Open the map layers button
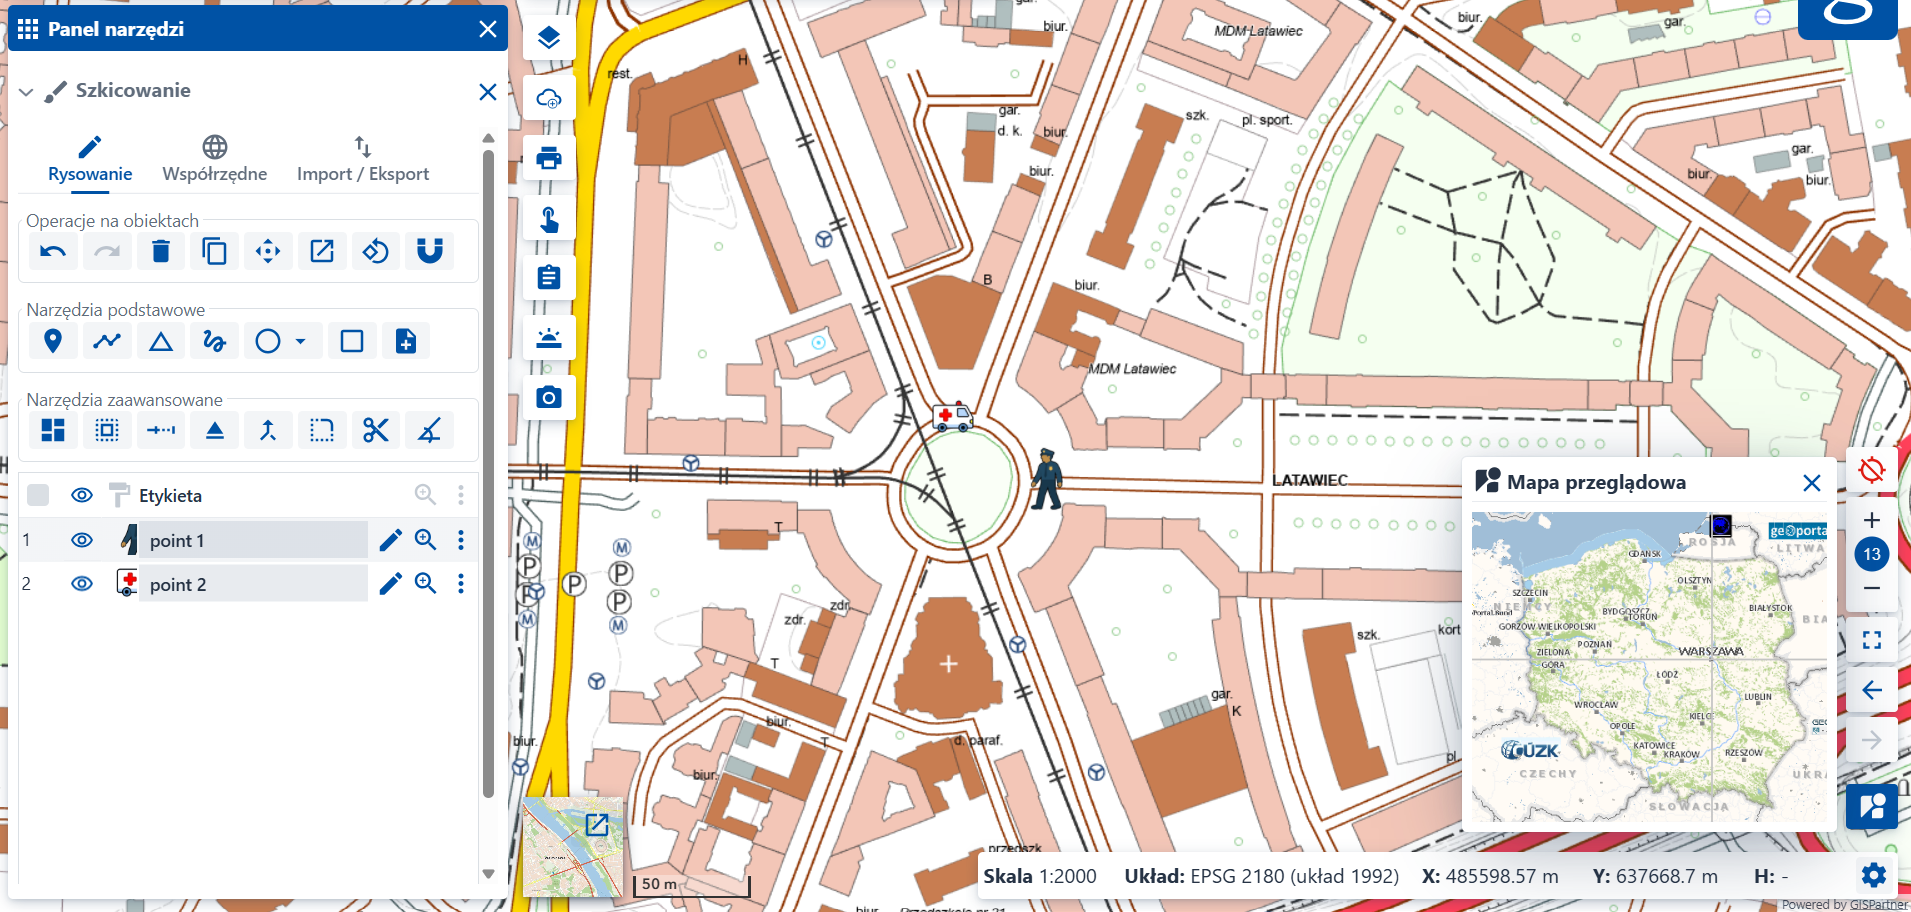The width and height of the screenshot is (1911, 912). pyautogui.click(x=549, y=39)
